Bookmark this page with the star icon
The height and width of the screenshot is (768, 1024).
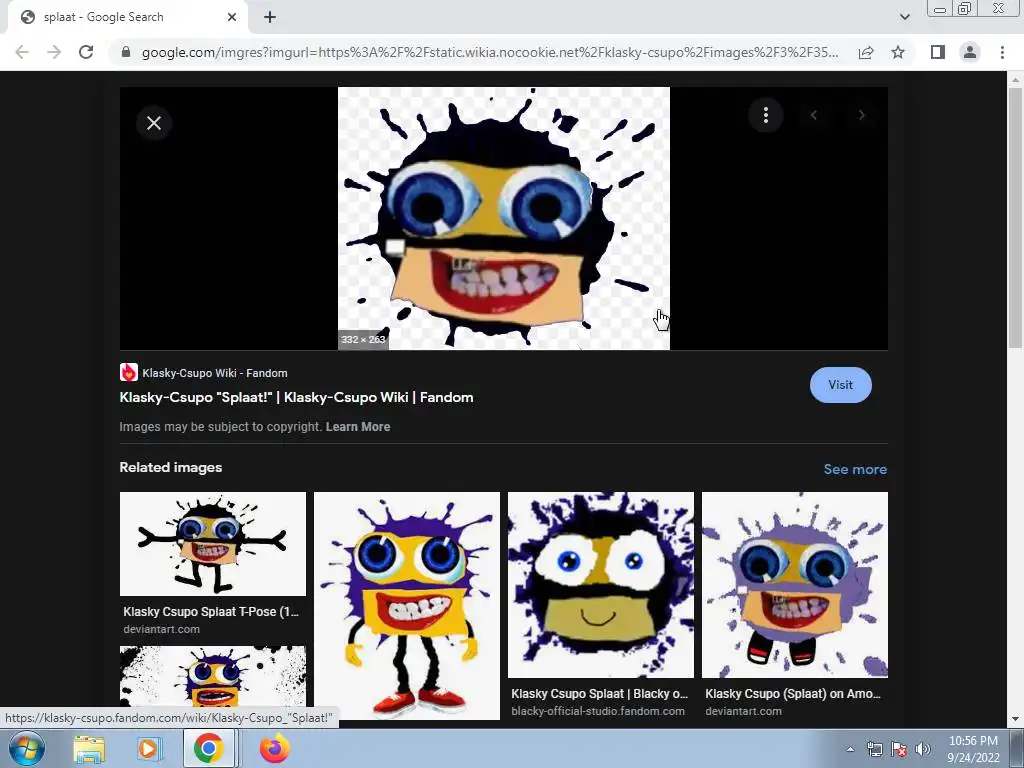[x=898, y=52]
